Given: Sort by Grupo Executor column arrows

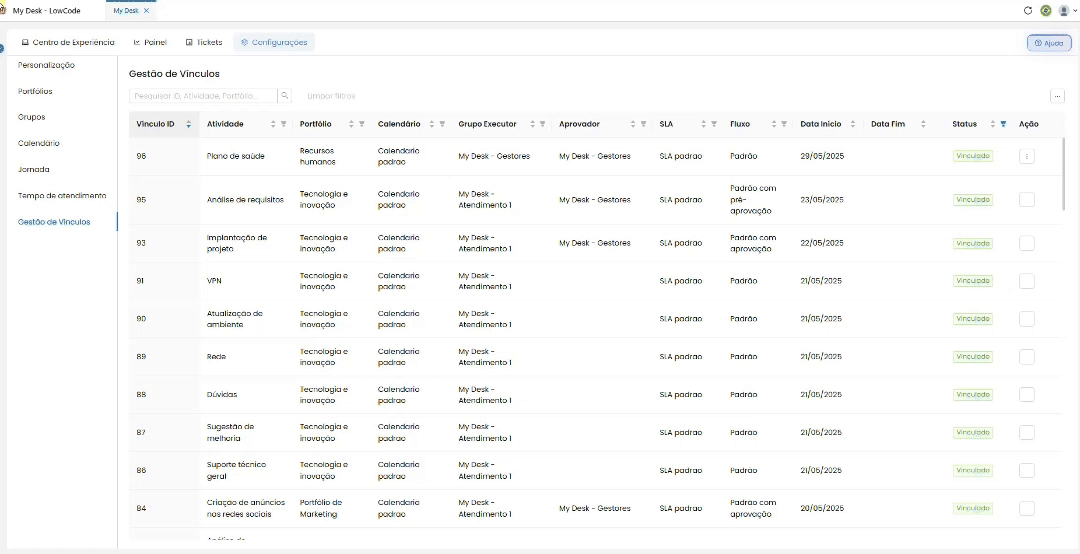Looking at the screenshot, I should pyautogui.click(x=532, y=125).
